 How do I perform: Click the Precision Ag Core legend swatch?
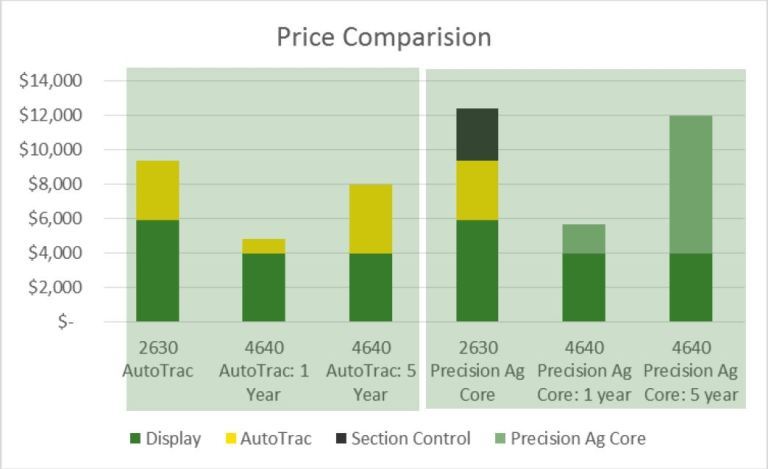point(500,438)
